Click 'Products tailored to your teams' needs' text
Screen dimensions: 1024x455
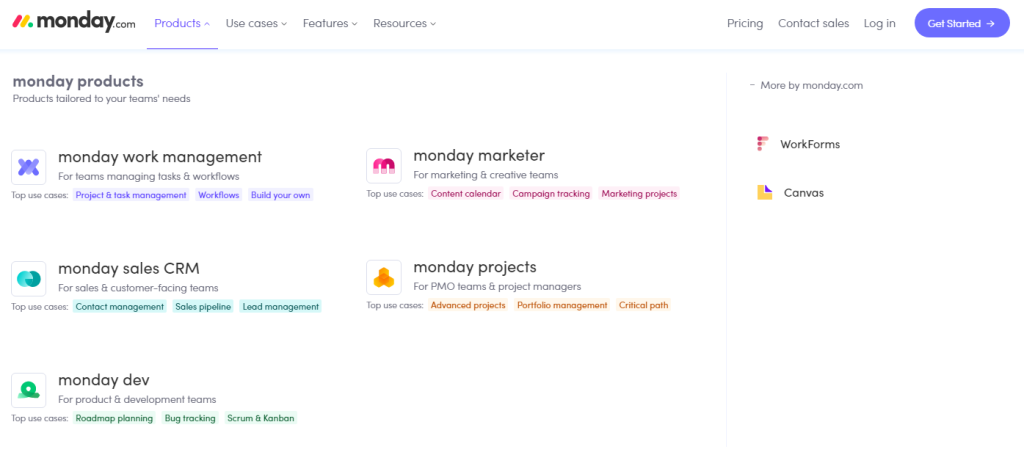tap(101, 99)
